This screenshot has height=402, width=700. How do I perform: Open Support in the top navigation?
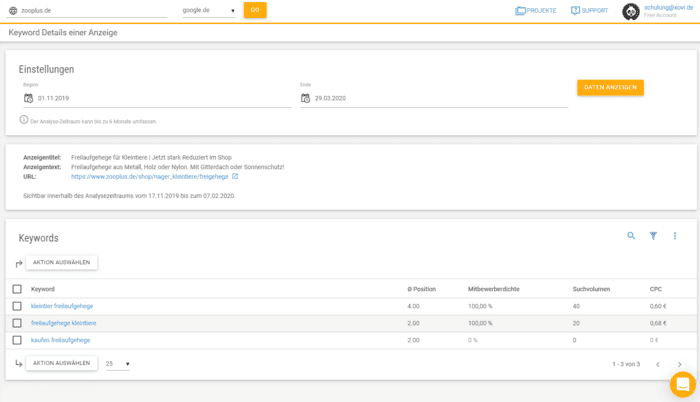(x=589, y=10)
